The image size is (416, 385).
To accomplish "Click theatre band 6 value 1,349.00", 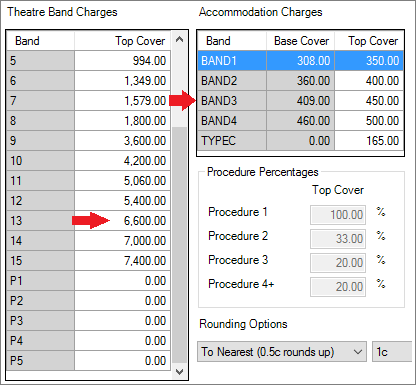I will click(123, 81).
